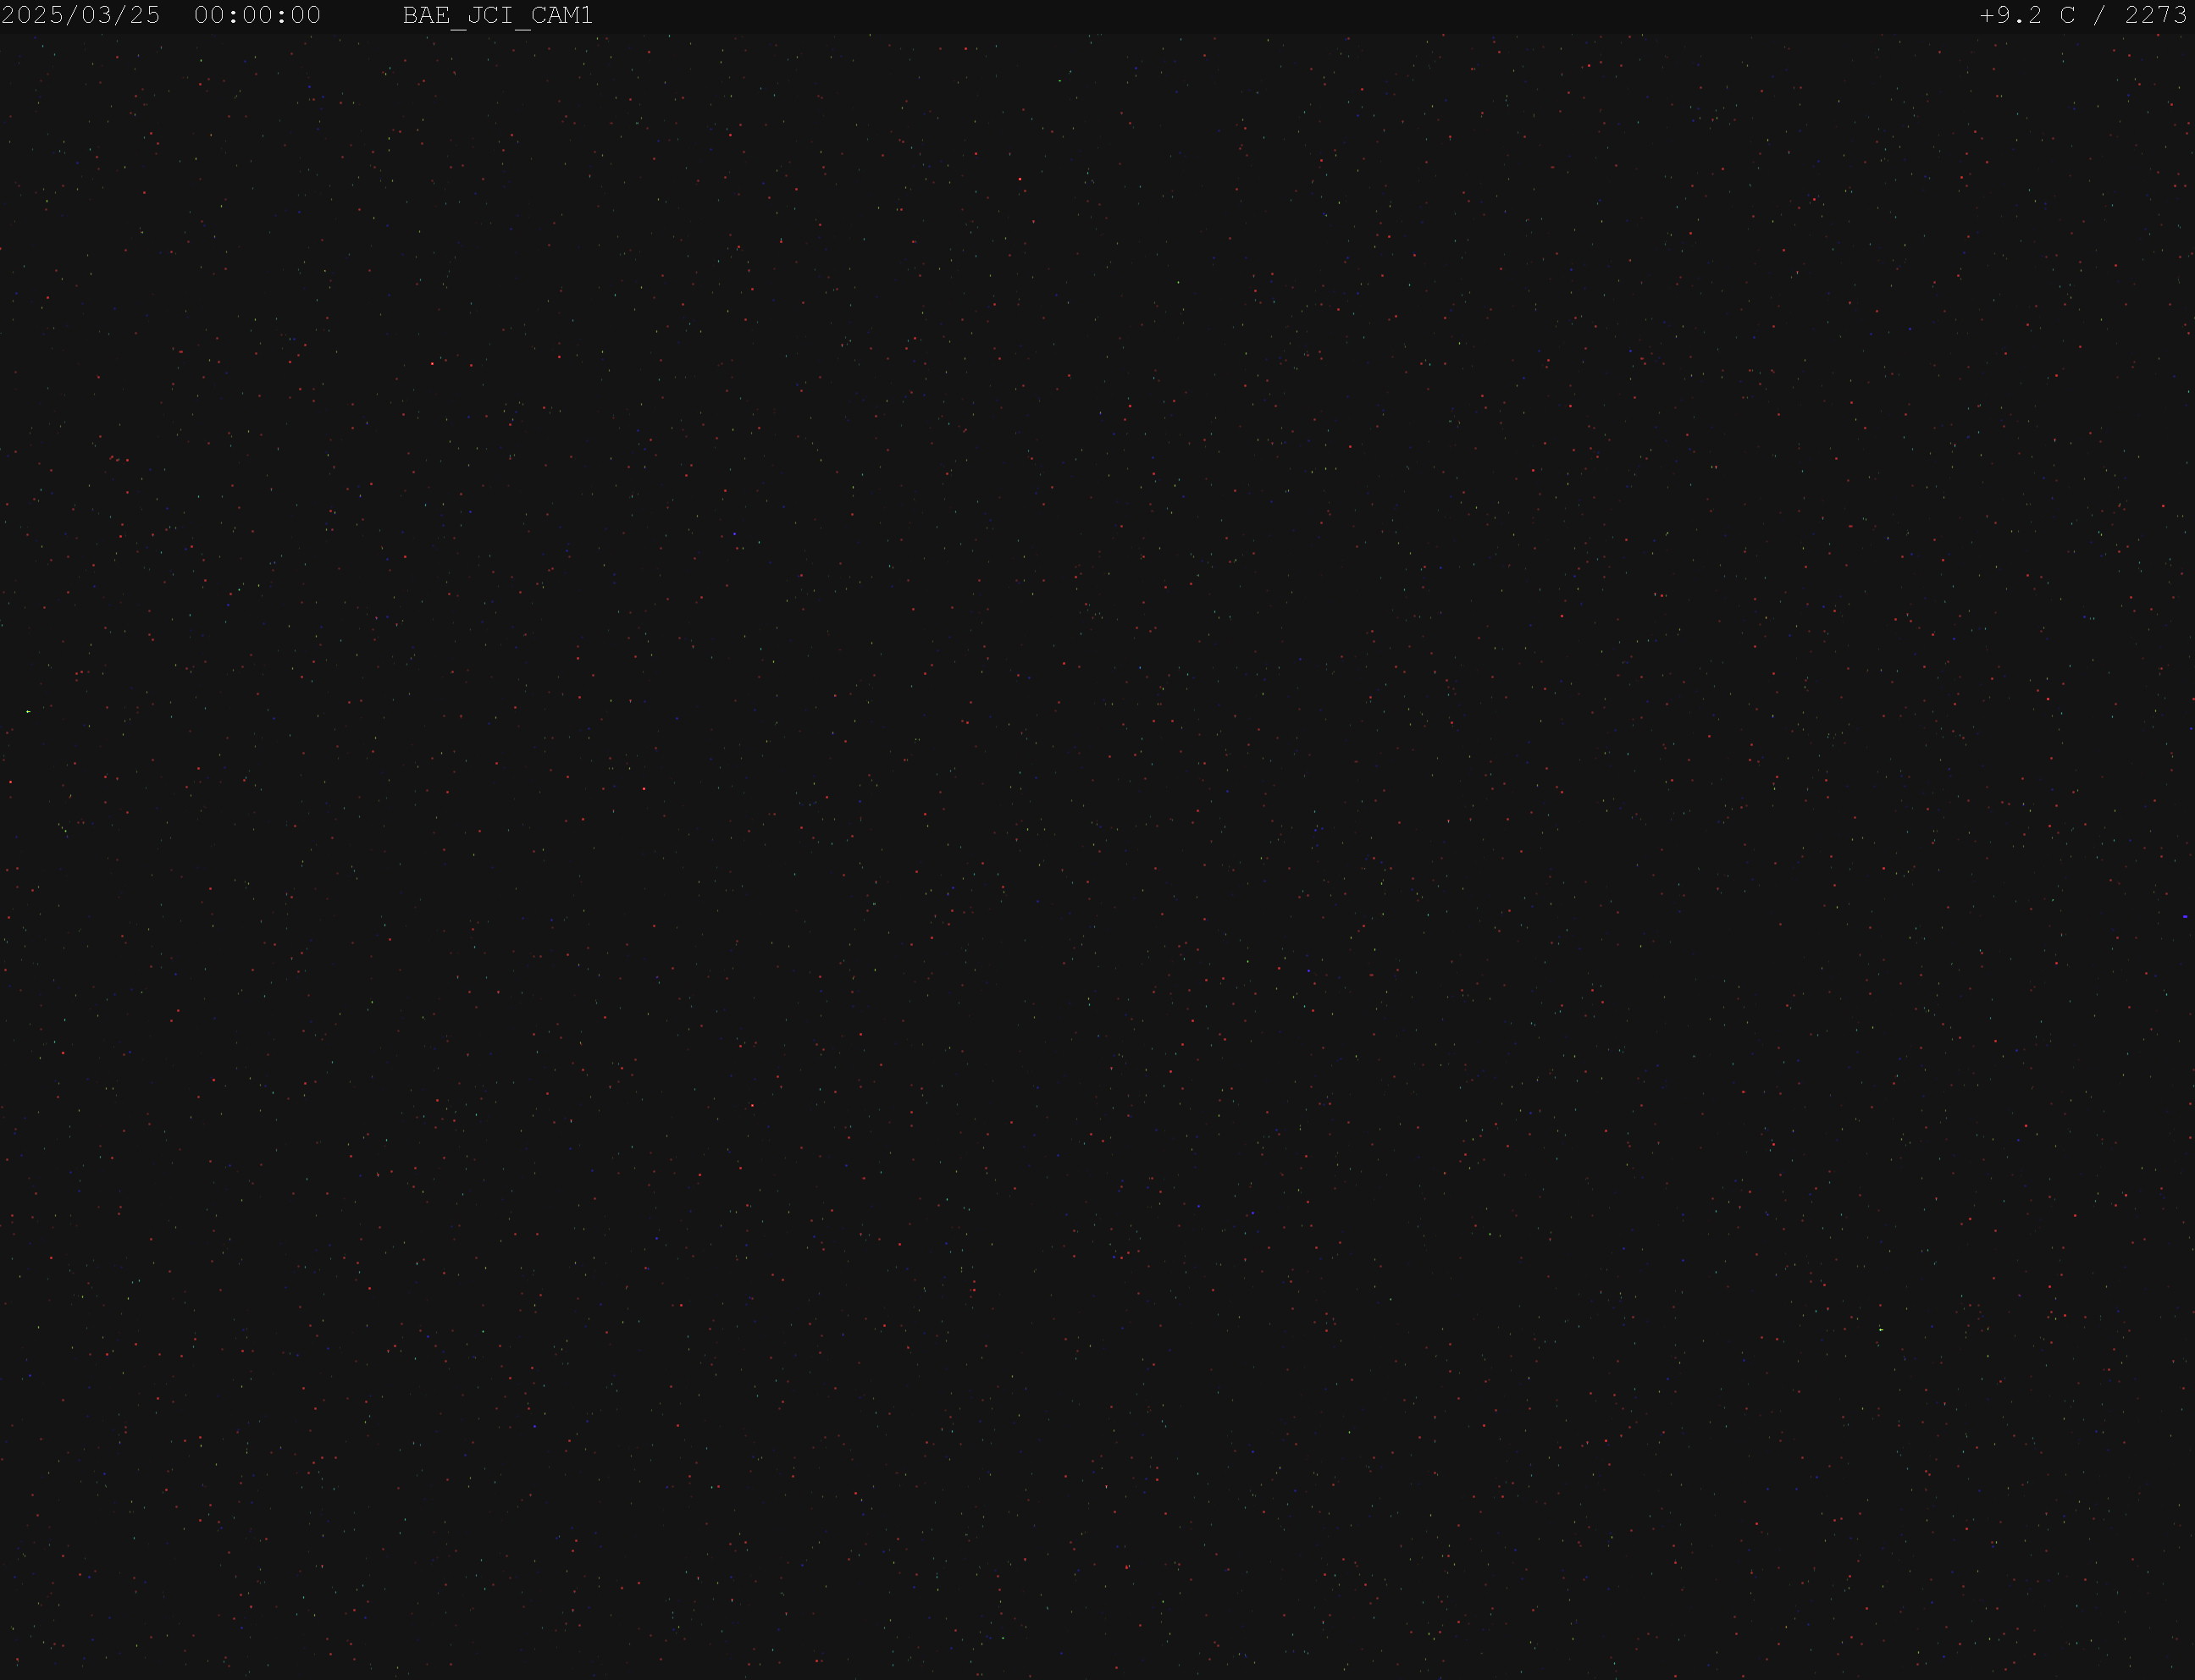
Task: Select the minutes digits of the time stamp
Action: click(258, 15)
